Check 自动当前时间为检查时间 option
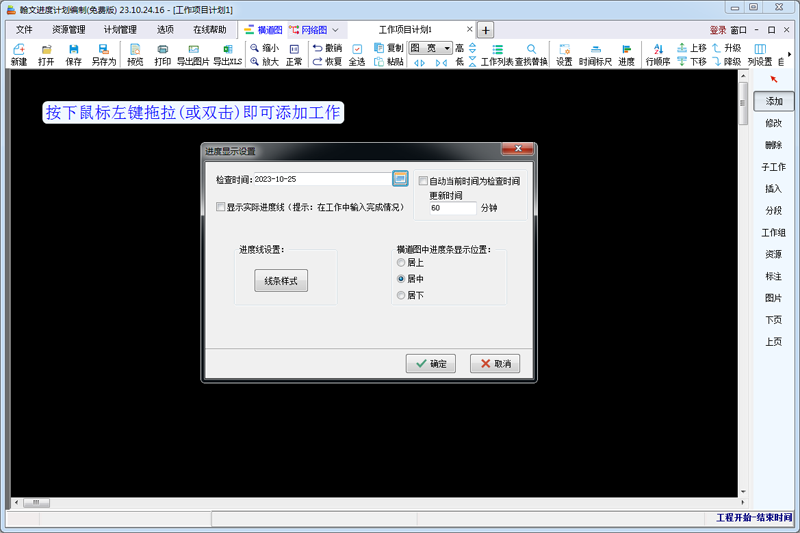This screenshot has width=800, height=533. pyautogui.click(x=424, y=181)
